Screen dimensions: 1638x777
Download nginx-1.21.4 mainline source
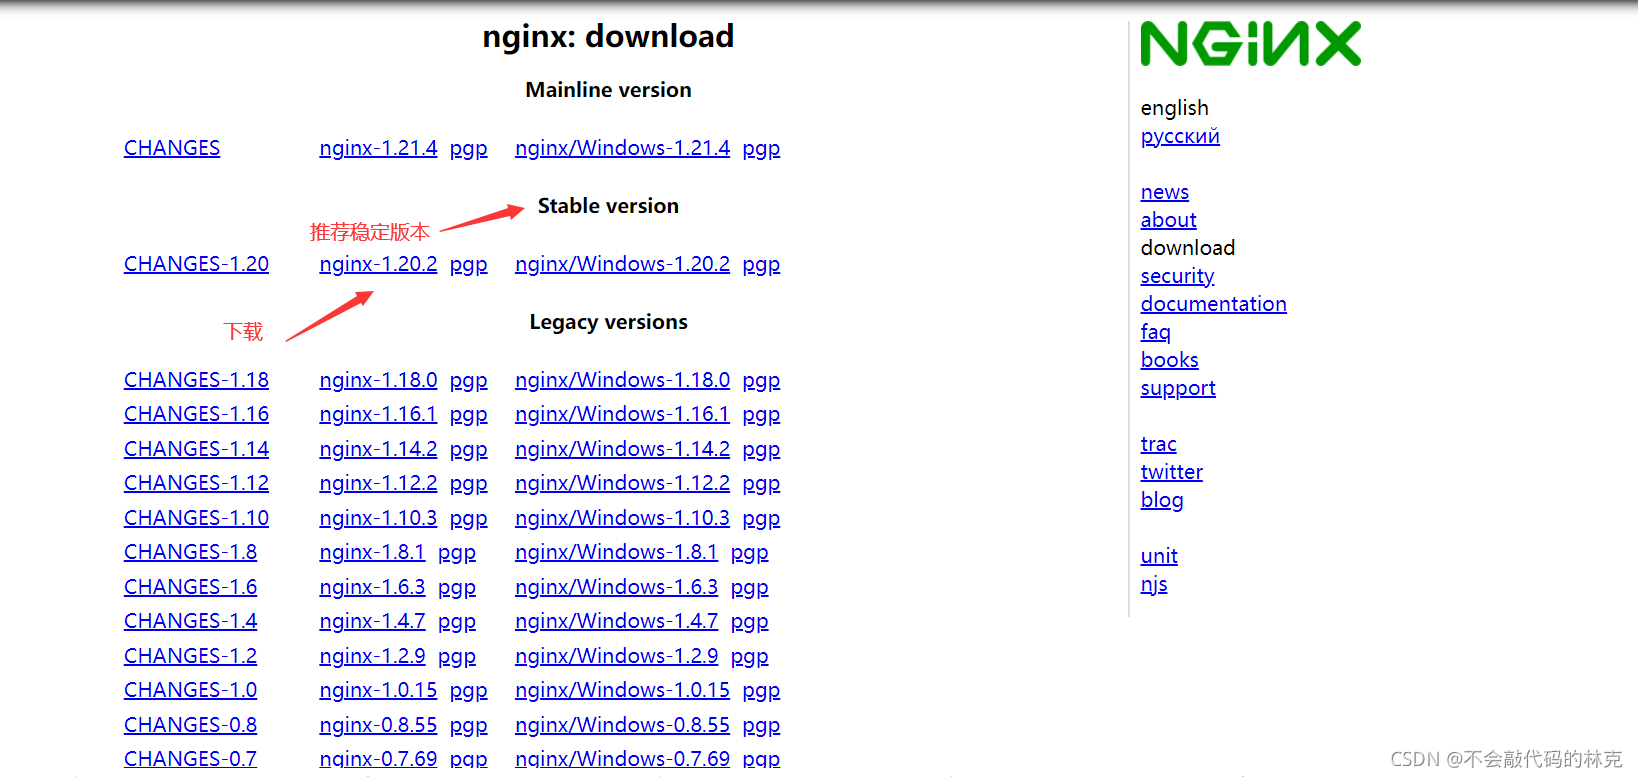pyautogui.click(x=378, y=148)
